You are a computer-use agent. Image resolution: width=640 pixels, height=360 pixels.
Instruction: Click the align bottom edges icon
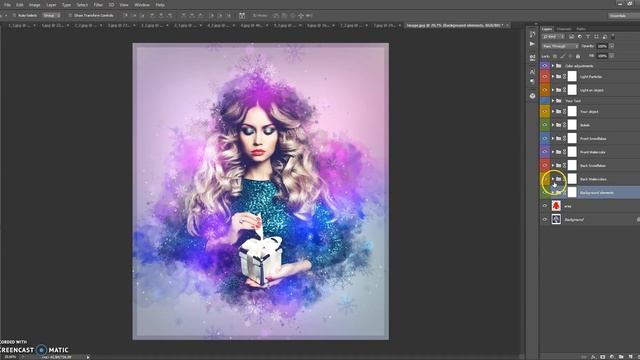pos(143,16)
